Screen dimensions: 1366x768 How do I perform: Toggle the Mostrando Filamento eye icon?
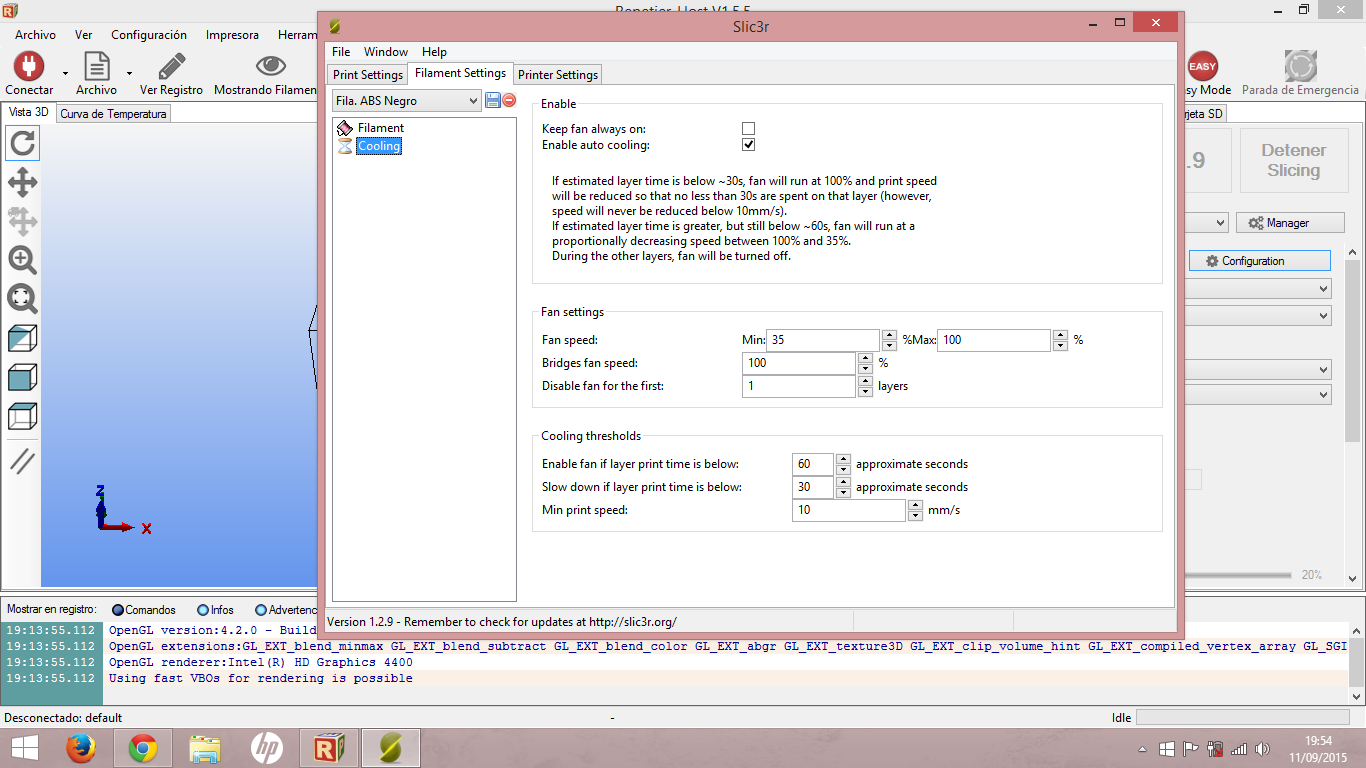[x=270, y=66]
